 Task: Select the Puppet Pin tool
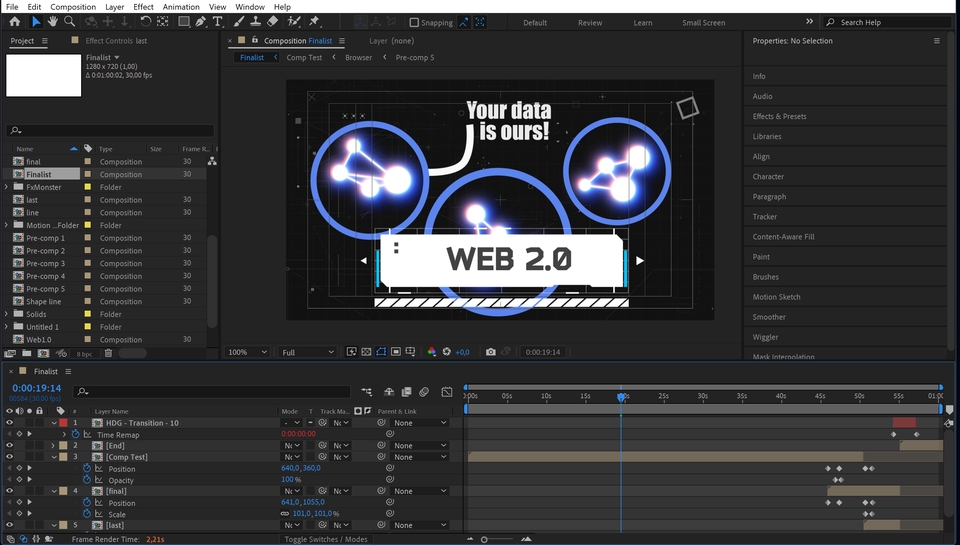tap(314, 22)
